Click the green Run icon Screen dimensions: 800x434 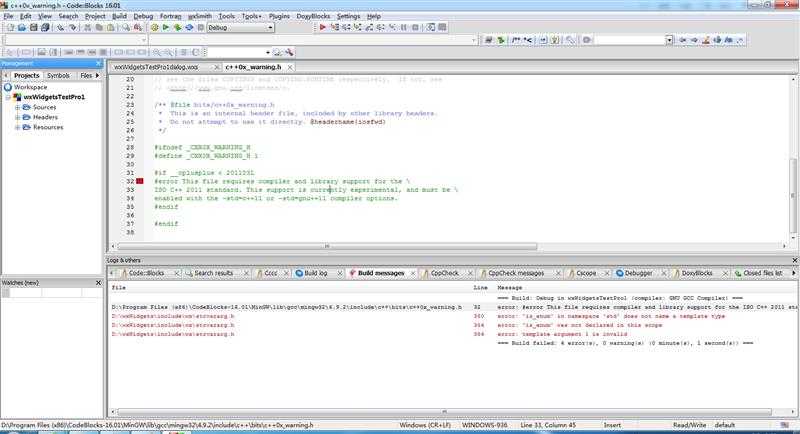(165, 28)
